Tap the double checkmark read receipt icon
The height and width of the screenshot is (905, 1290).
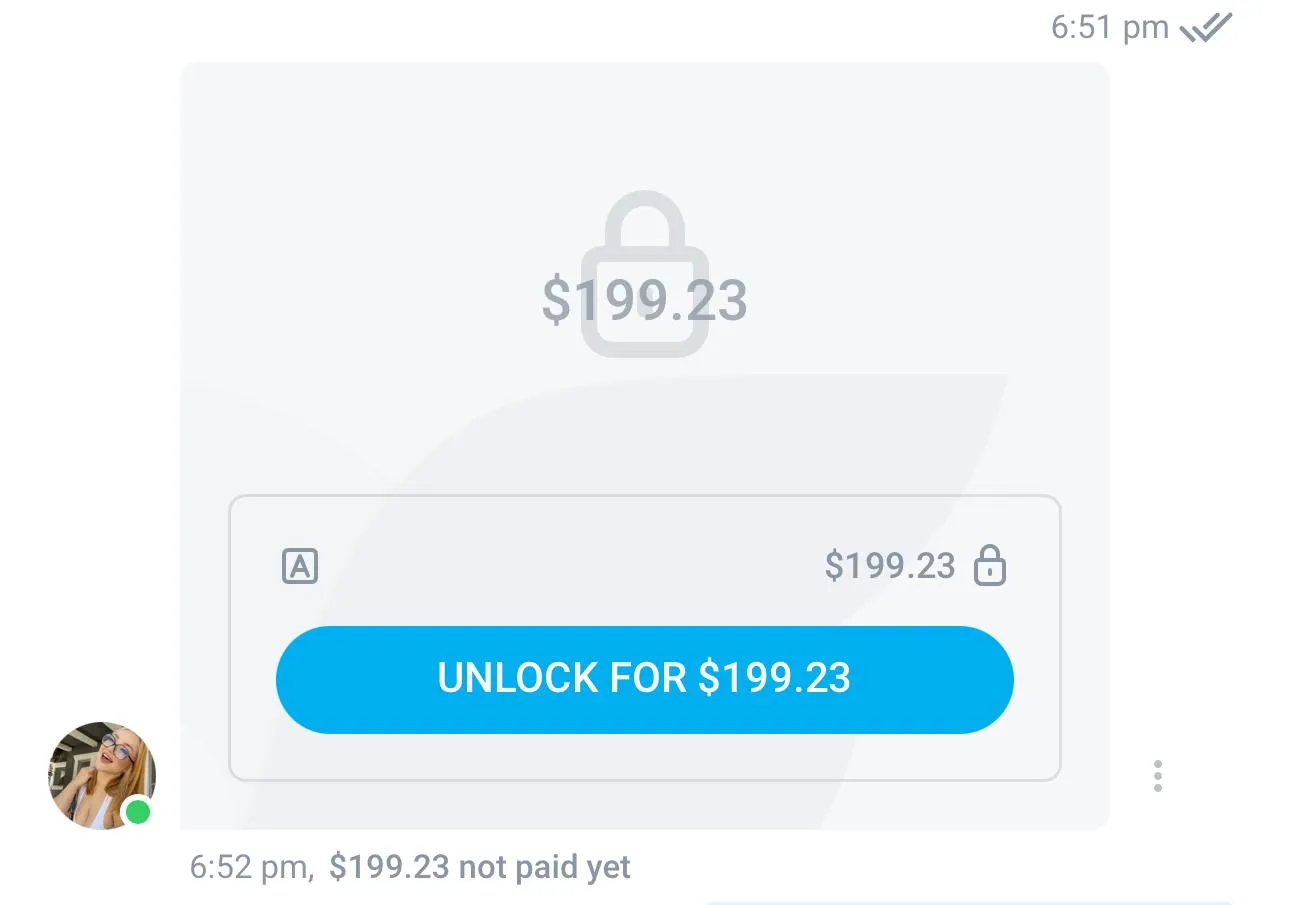pyautogui.click(x=1206, y=28)
